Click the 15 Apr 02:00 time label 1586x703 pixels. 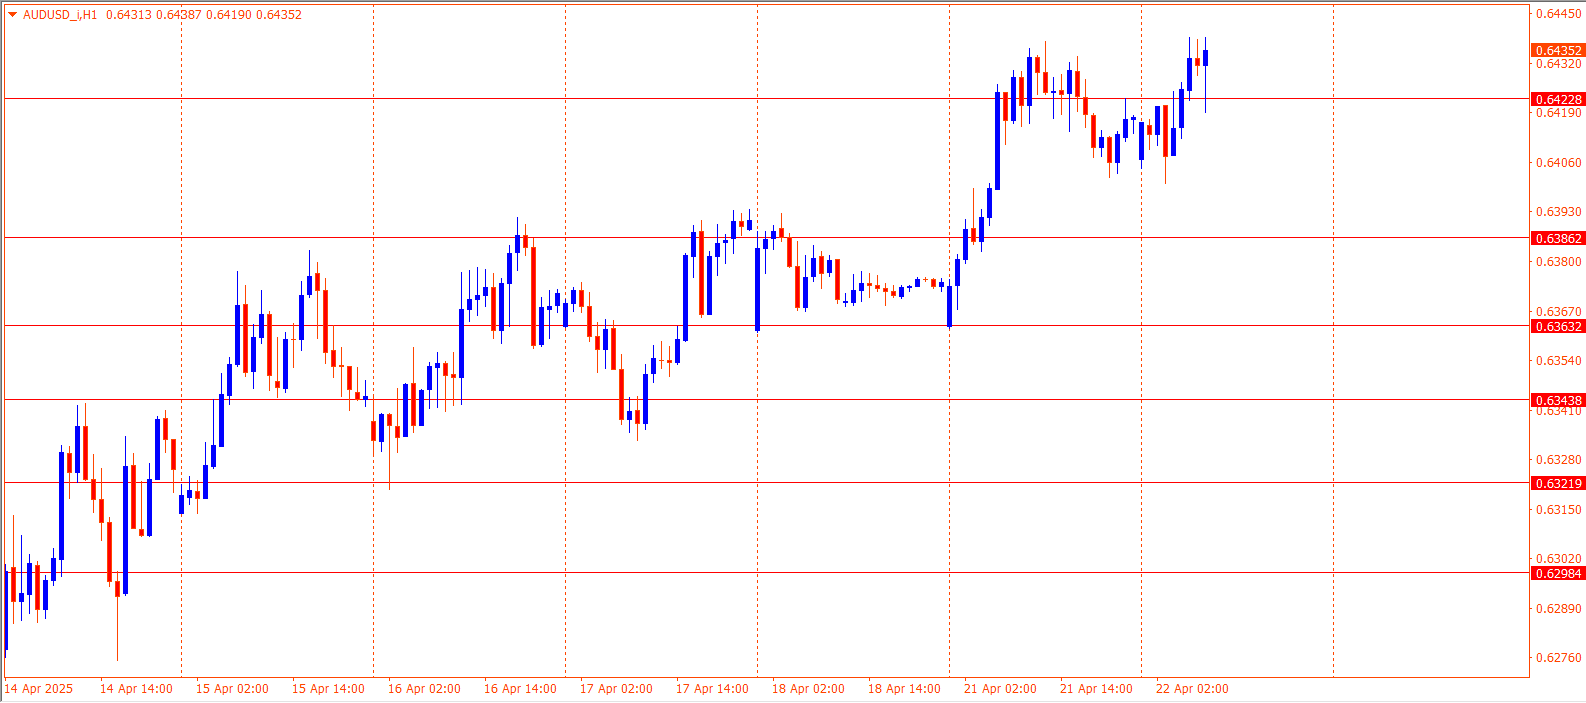pyautogui.click(x=232, y=689)
